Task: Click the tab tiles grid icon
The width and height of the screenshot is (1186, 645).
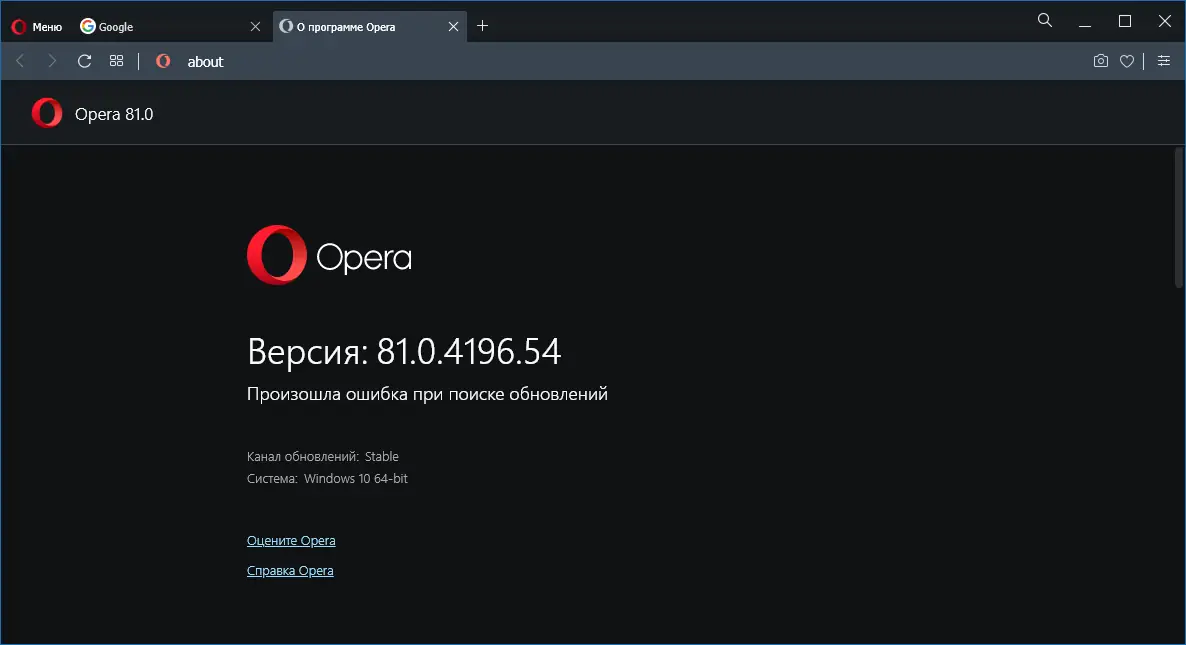Action: (x=116, y=61)
